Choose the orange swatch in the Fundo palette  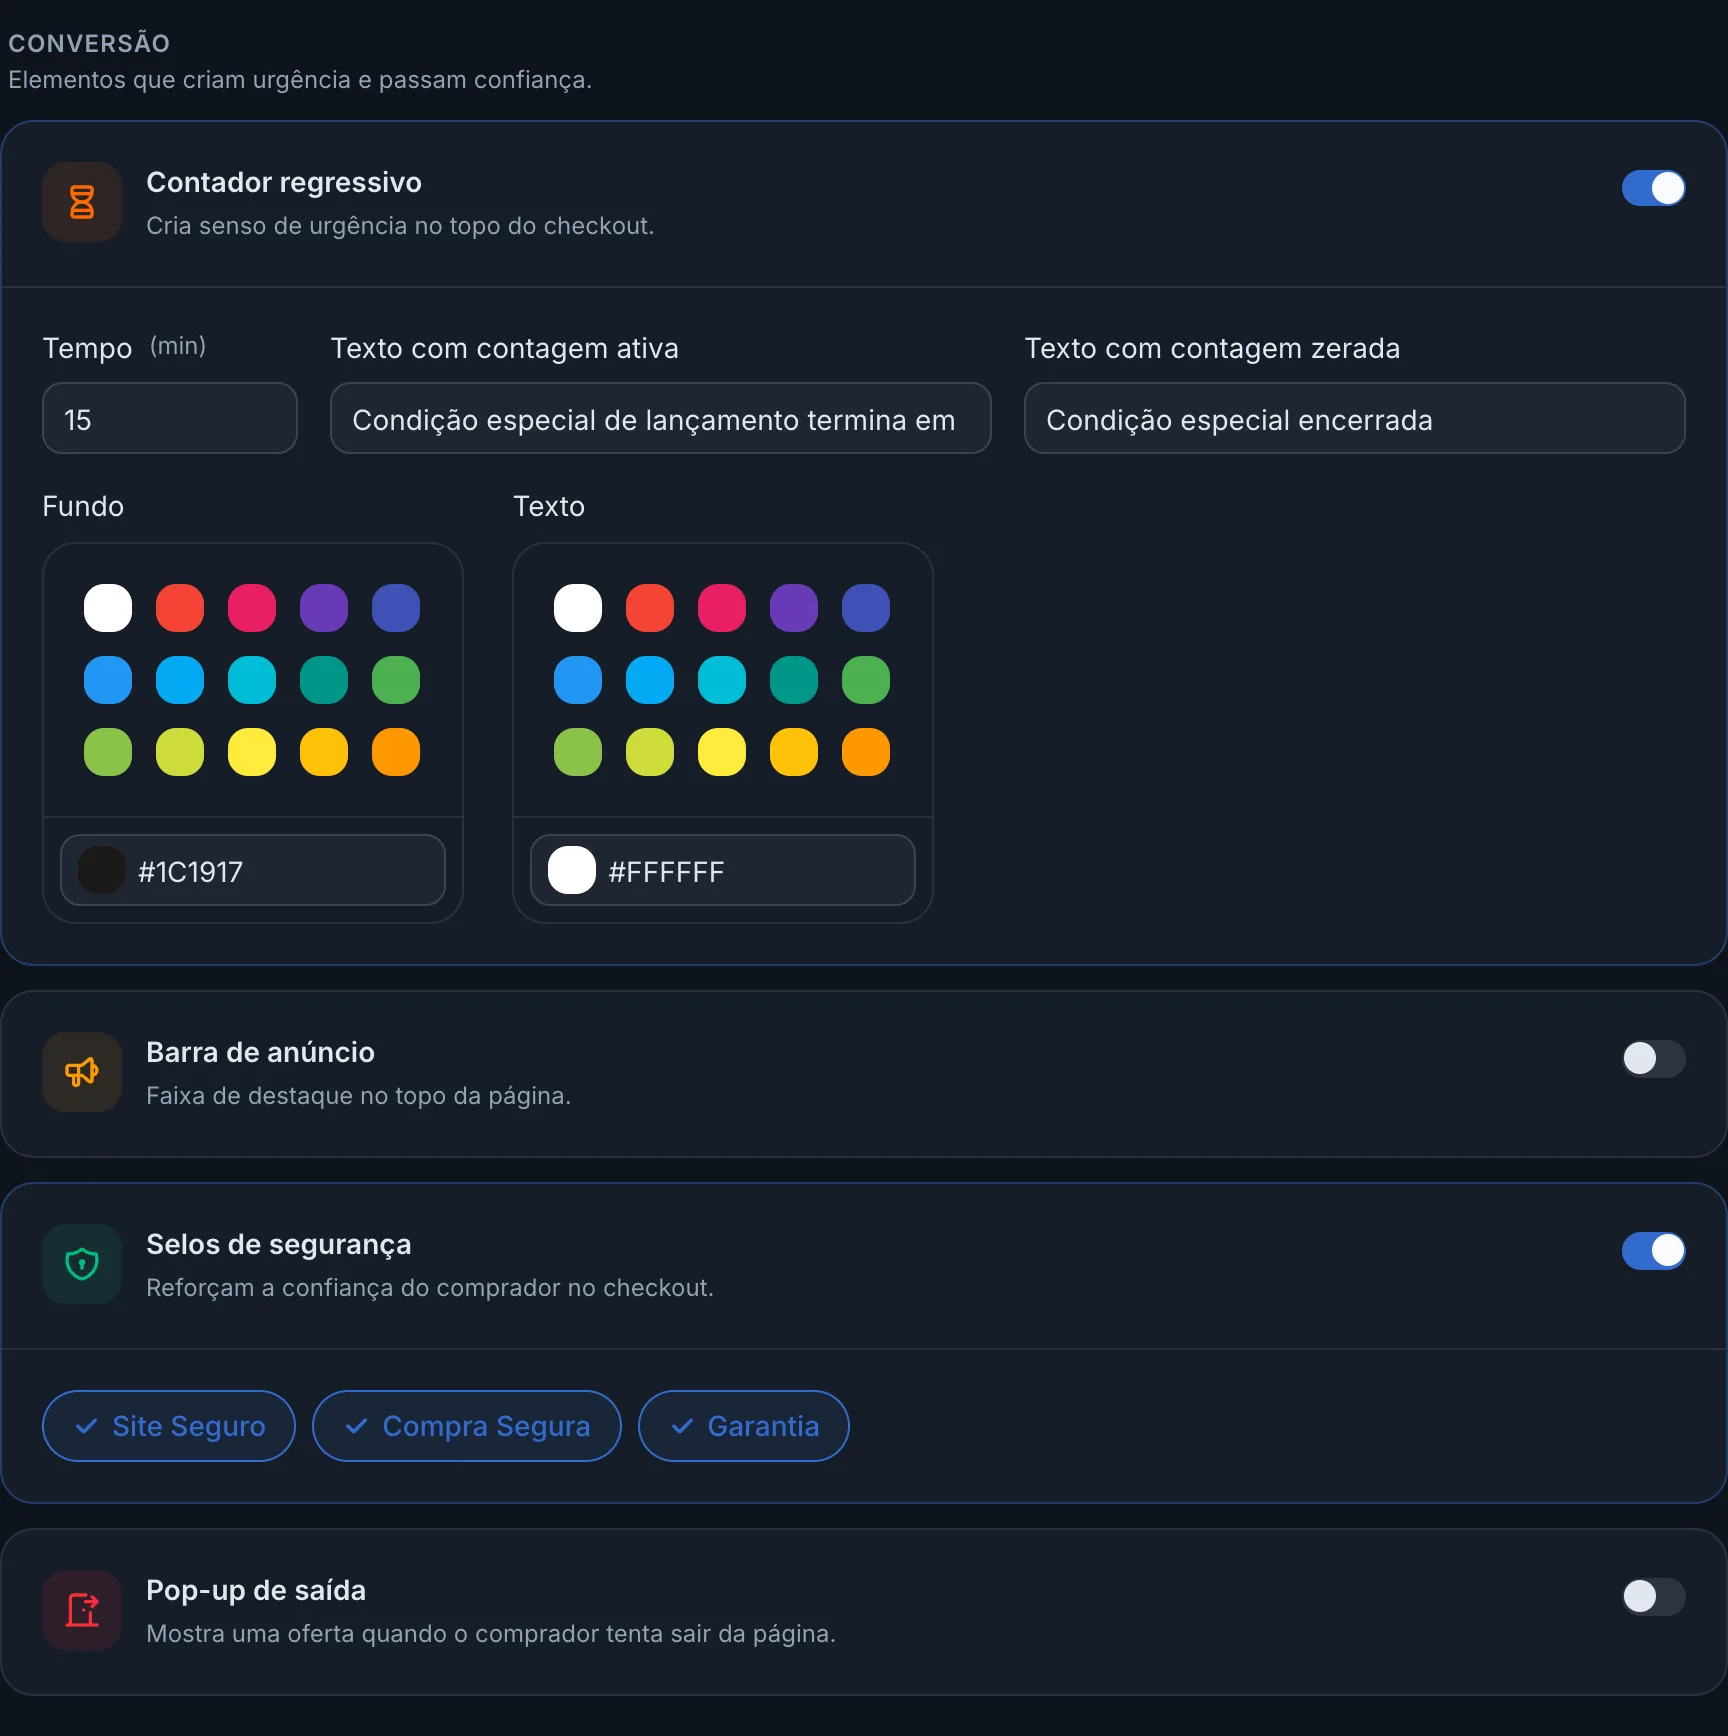click(x=396, y=752)
